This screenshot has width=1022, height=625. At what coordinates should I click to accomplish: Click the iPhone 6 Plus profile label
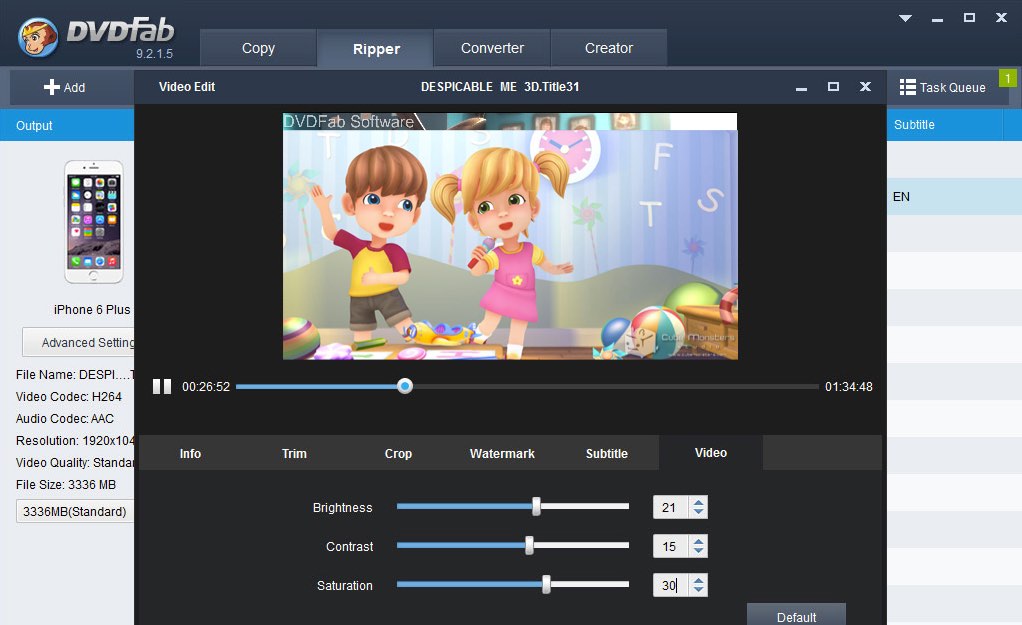[92, 310]
